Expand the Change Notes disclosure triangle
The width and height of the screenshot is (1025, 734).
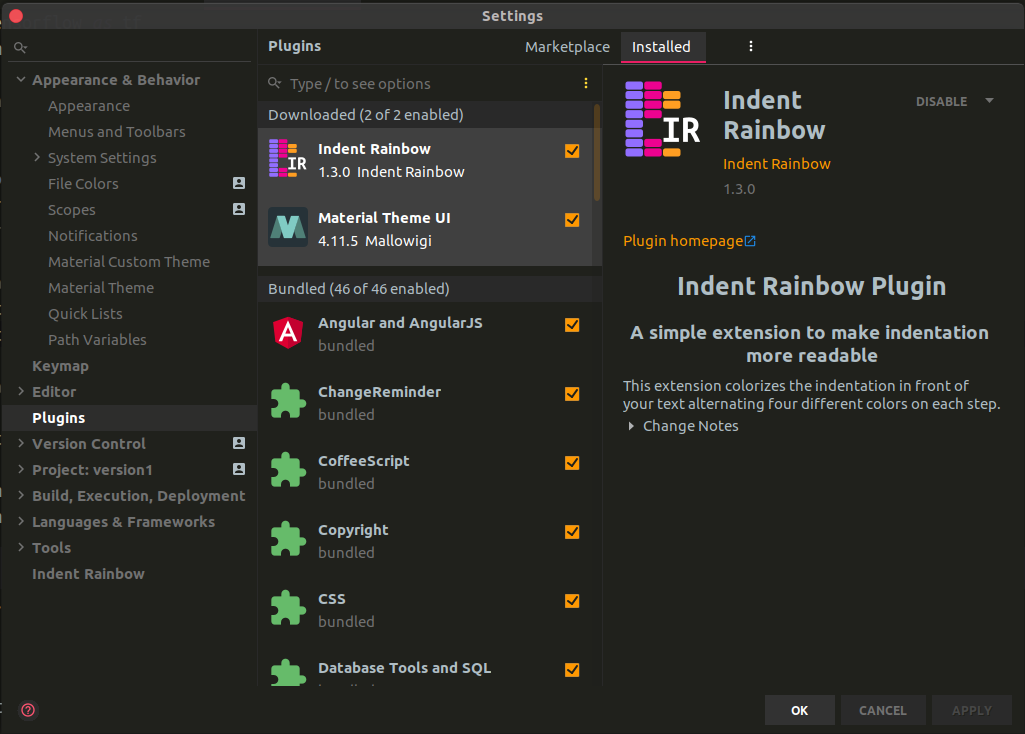(x=631, y=426)
